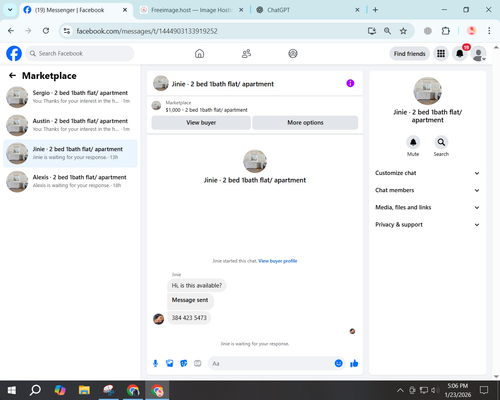The image size is (500, 400).
Task: Mute this conversation with bell icon
Action: 413,142
